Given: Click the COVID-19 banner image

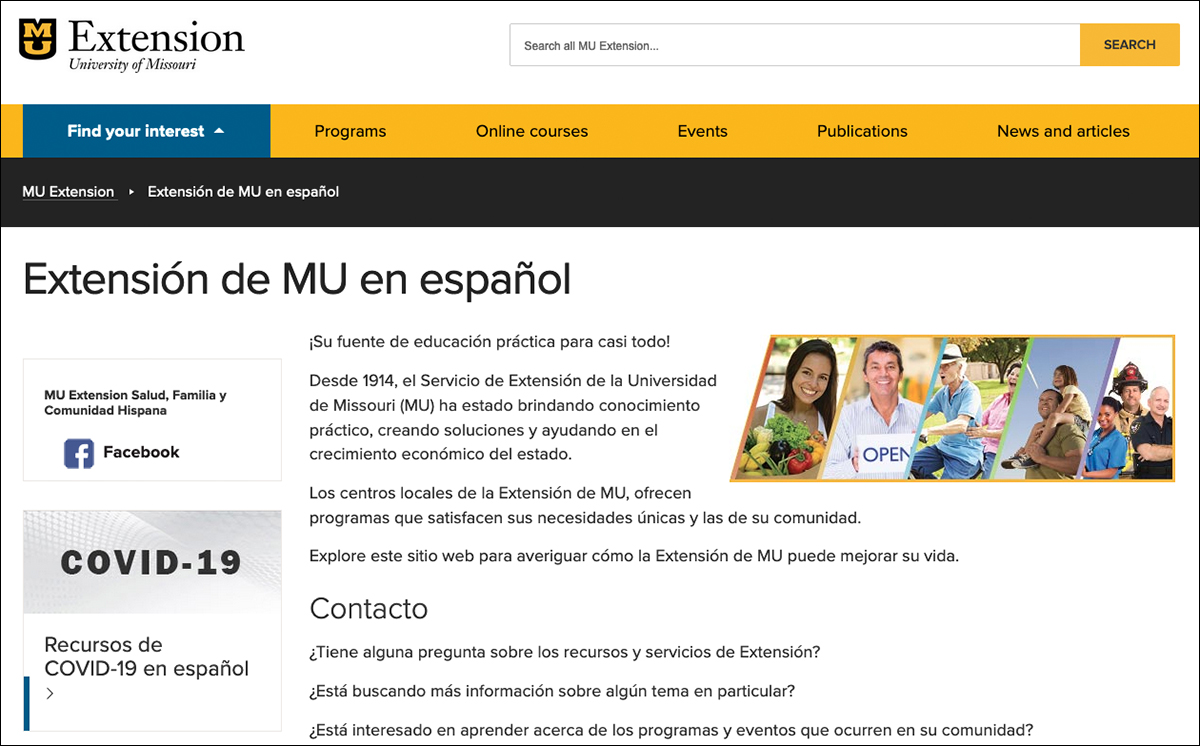Looking at the screenshot, I should (152, 561).
